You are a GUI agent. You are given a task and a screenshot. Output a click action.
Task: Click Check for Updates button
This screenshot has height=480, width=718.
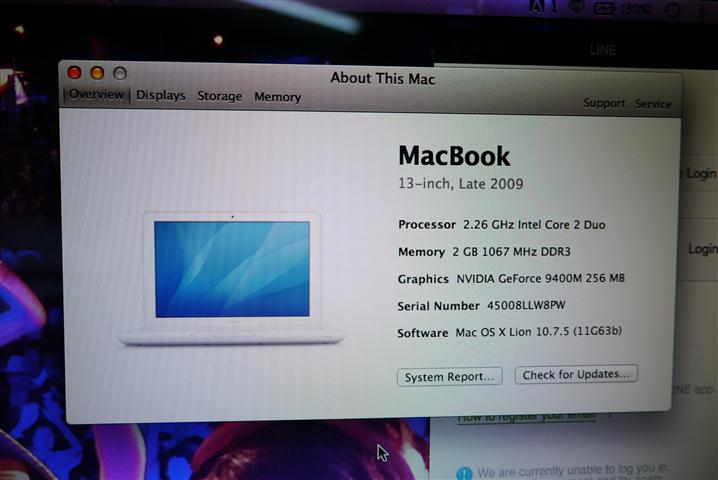coord(576,375)
